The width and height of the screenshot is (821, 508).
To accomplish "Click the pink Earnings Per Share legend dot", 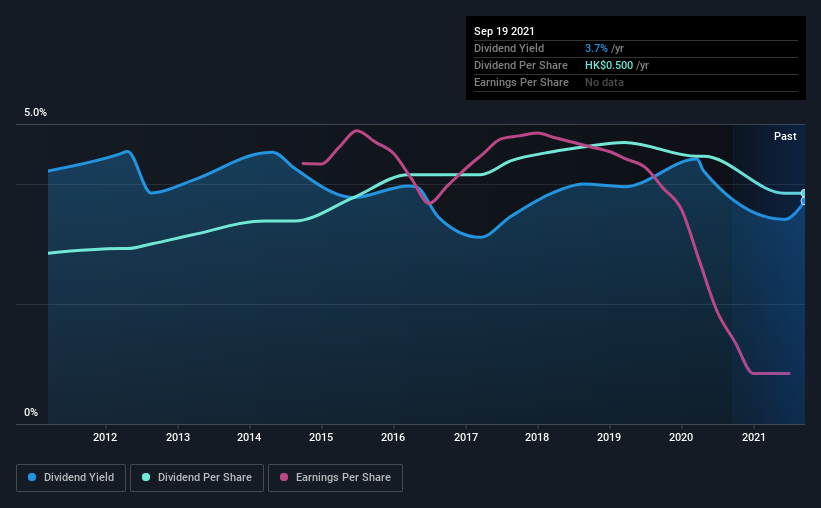I will 284,477.
